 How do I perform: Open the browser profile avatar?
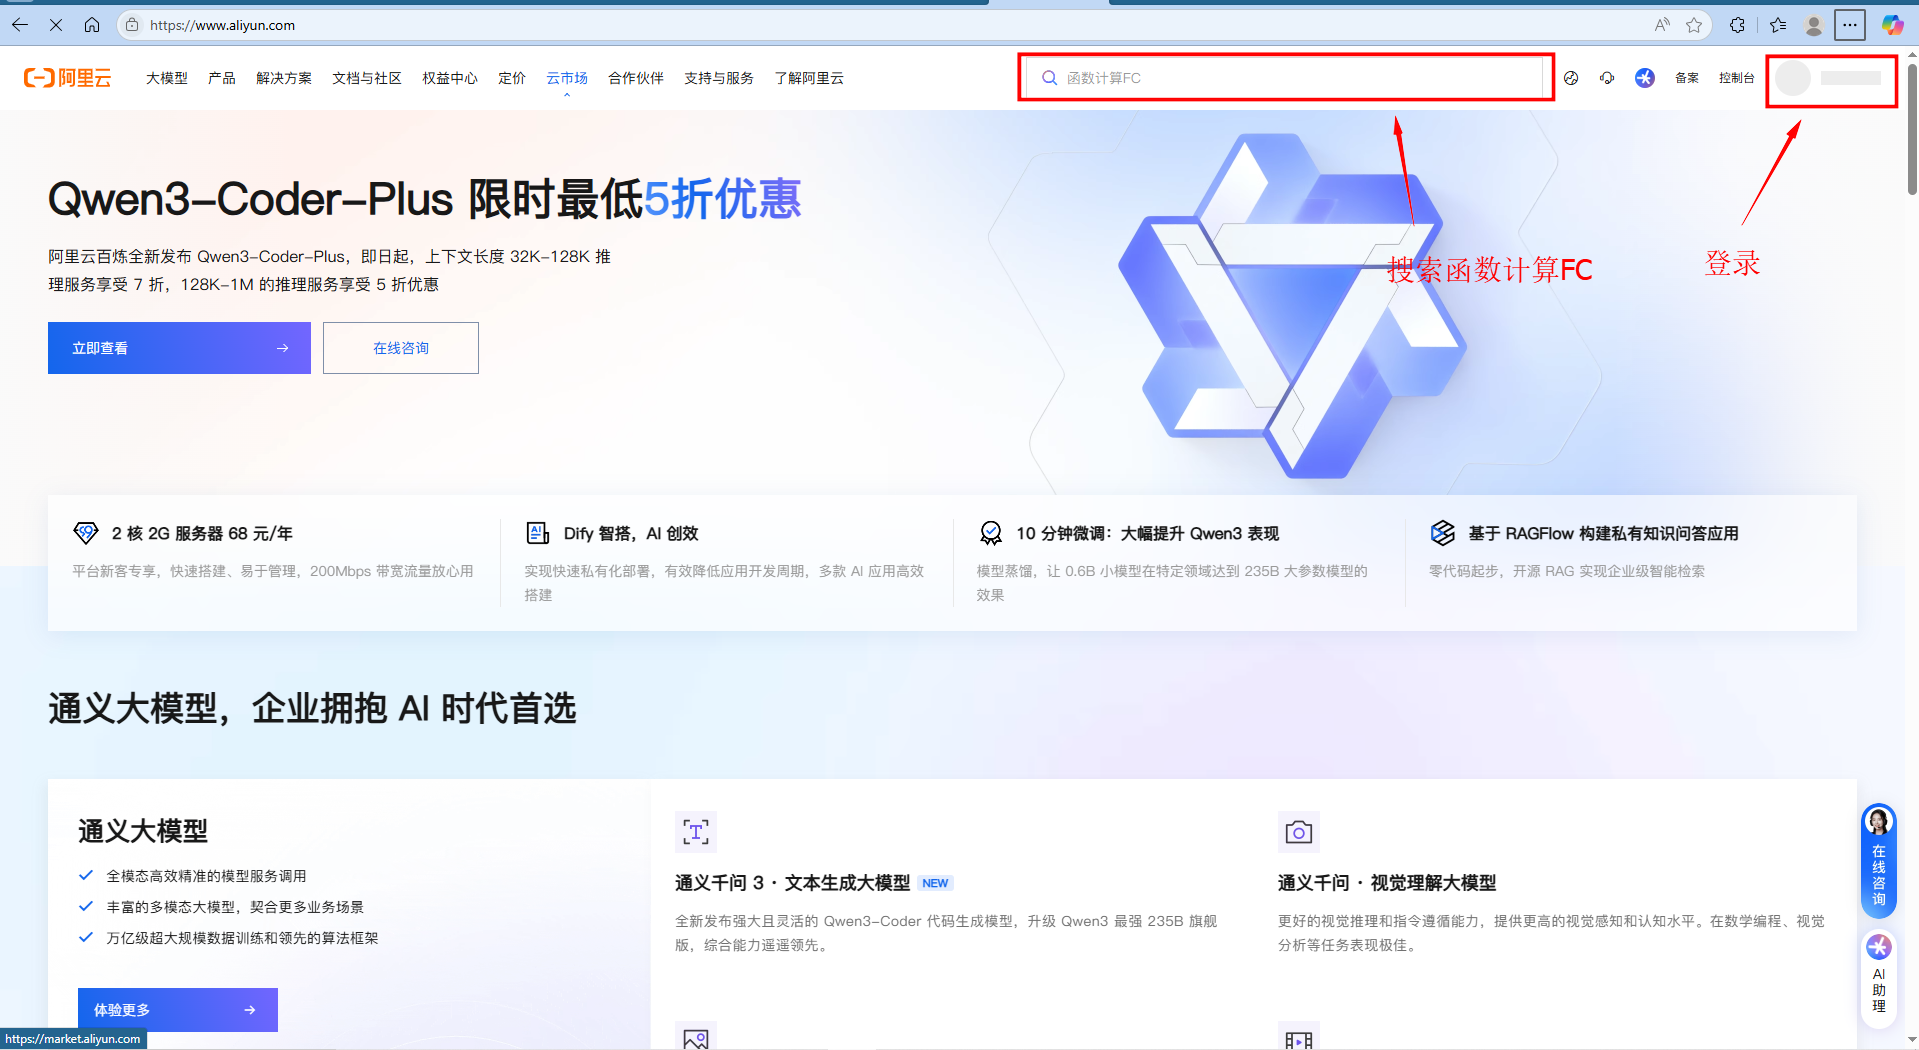click(x=1814, y=25)
